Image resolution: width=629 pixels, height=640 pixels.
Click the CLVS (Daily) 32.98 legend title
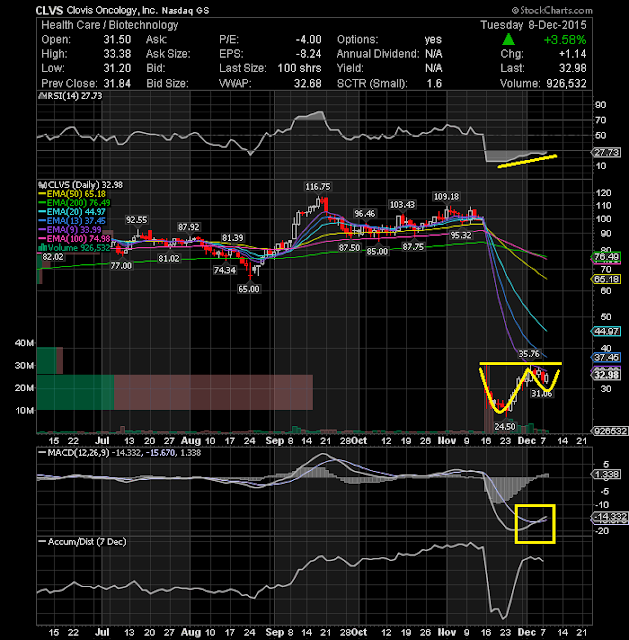[81, 185]
